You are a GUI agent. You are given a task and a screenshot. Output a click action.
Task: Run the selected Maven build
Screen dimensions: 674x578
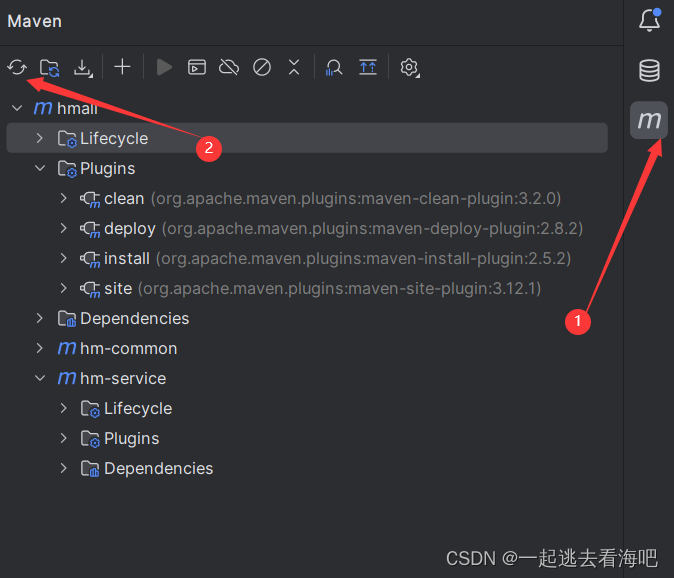(164, 67)
